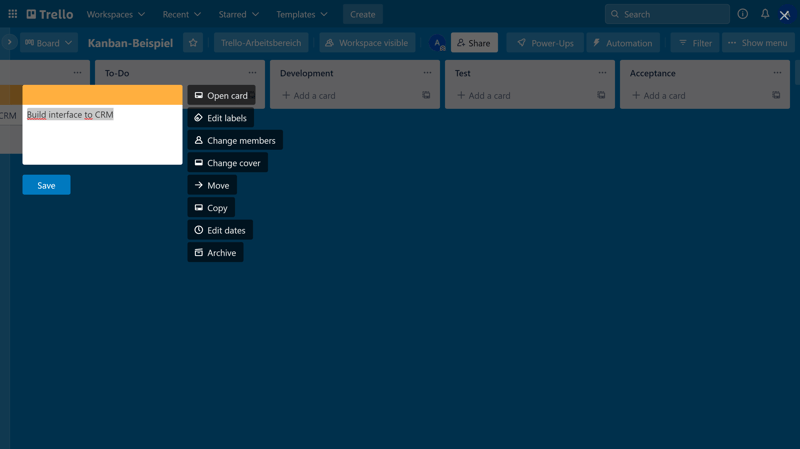Create from template in Test list

(x=601, y=95)
